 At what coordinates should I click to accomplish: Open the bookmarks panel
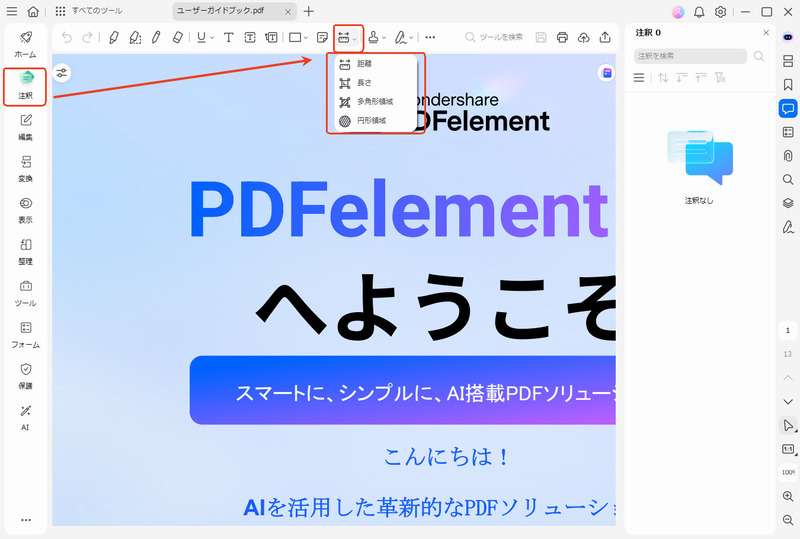[788, 85]
